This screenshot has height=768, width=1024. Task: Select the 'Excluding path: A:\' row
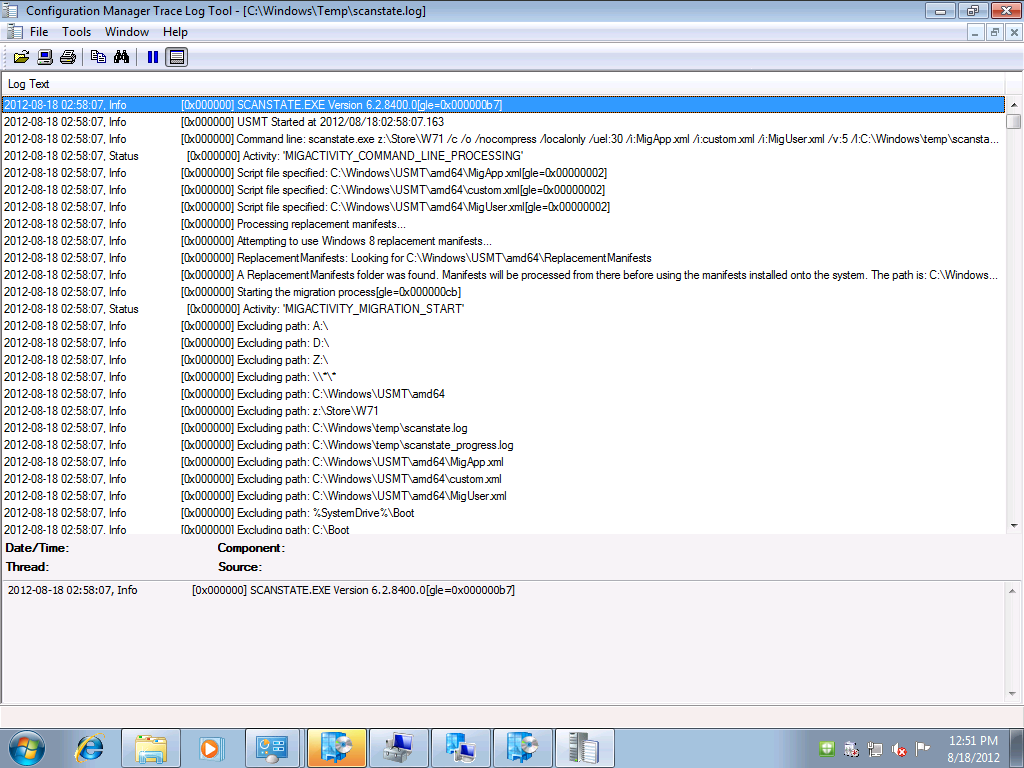pos(503,325)
